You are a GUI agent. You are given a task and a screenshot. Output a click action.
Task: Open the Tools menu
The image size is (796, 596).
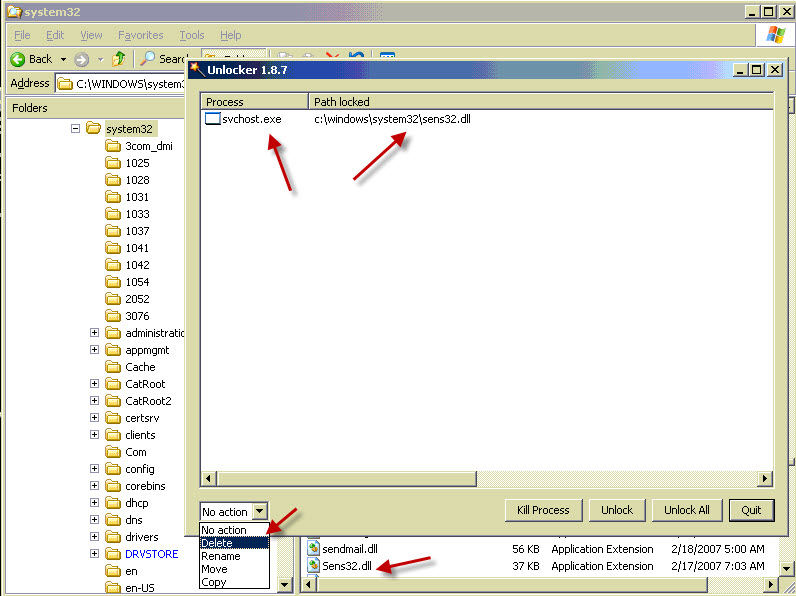click(191, 35)
